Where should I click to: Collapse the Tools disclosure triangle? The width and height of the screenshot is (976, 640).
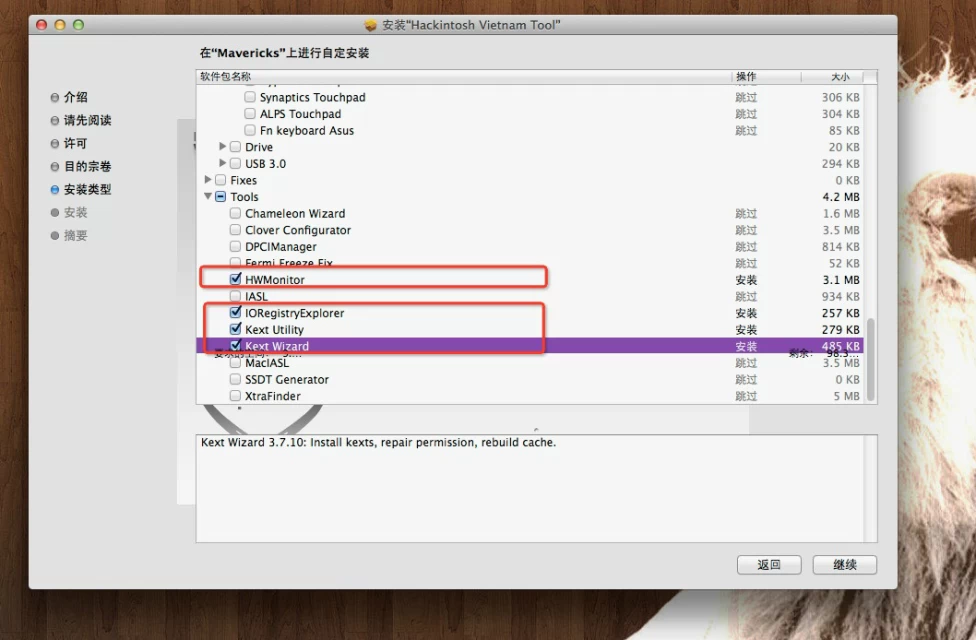pyautogui.click(x=208, y=197)
